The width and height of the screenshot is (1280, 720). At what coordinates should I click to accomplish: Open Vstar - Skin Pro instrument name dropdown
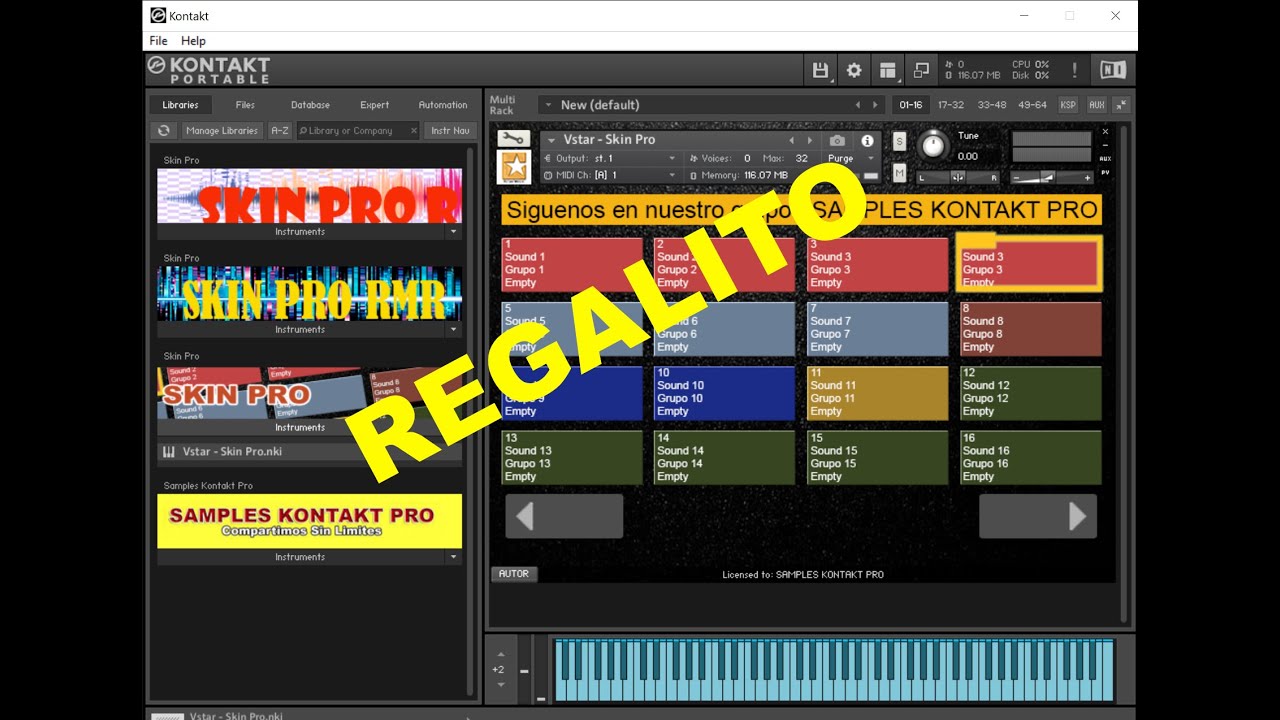point(549,140)
